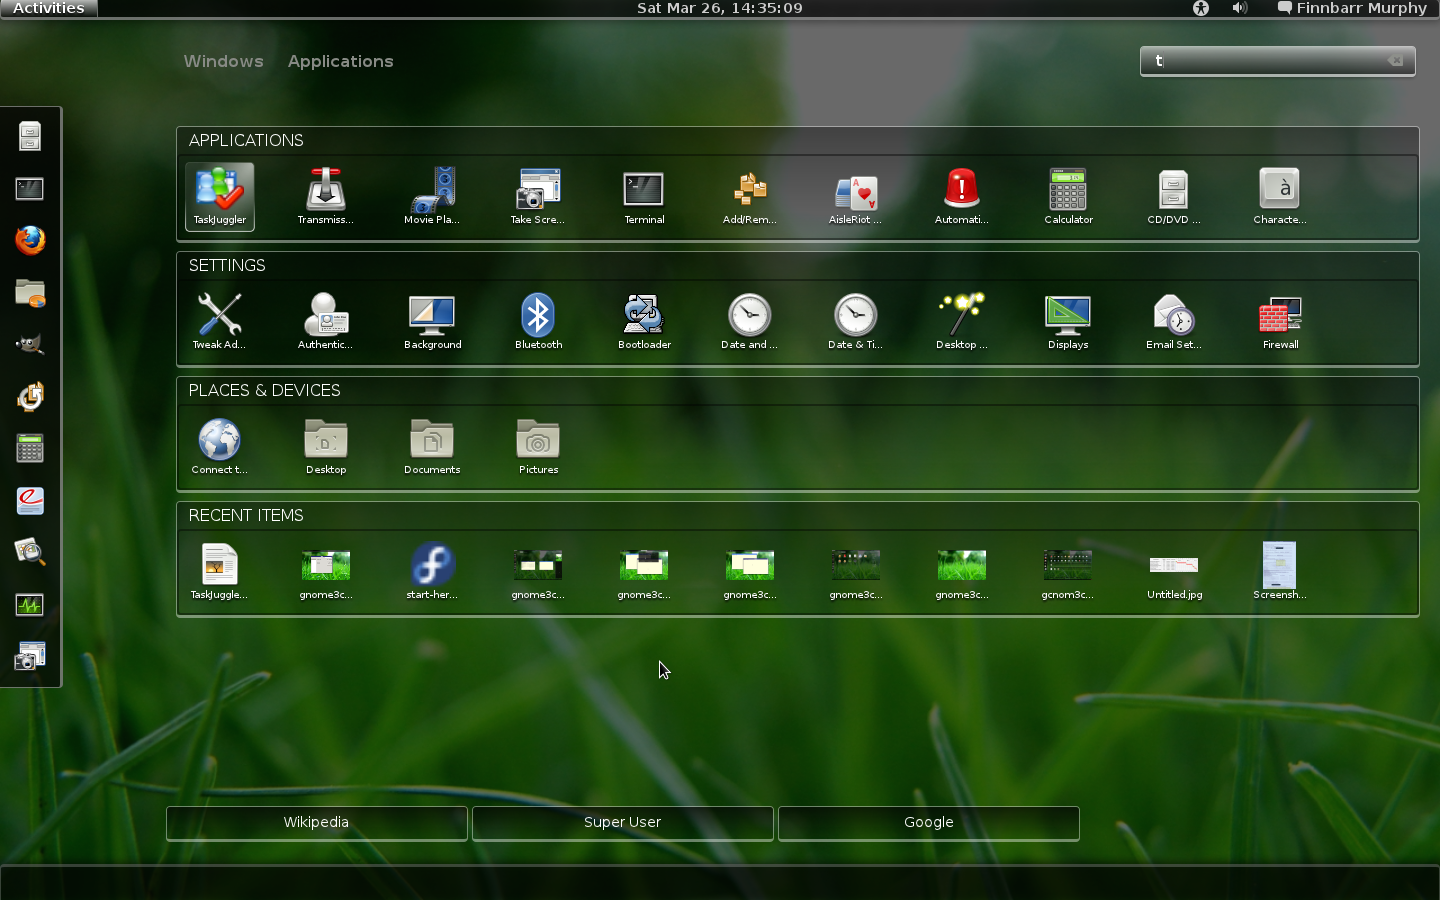
Task: Open the Automatic Bug Reporting tool
Action: (x=962, y=197)
